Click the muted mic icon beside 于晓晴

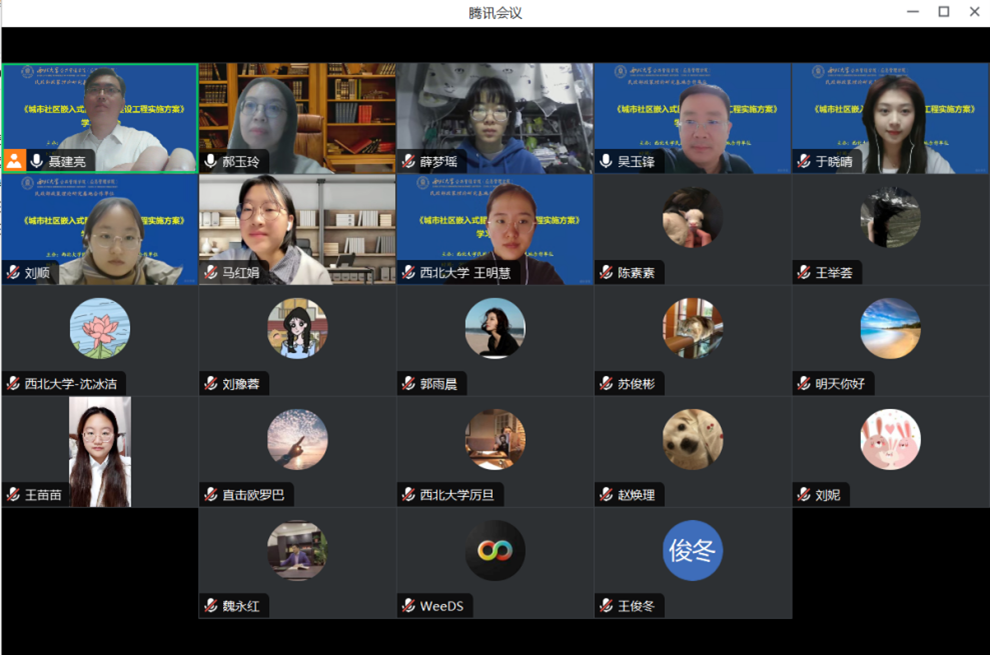804,161
